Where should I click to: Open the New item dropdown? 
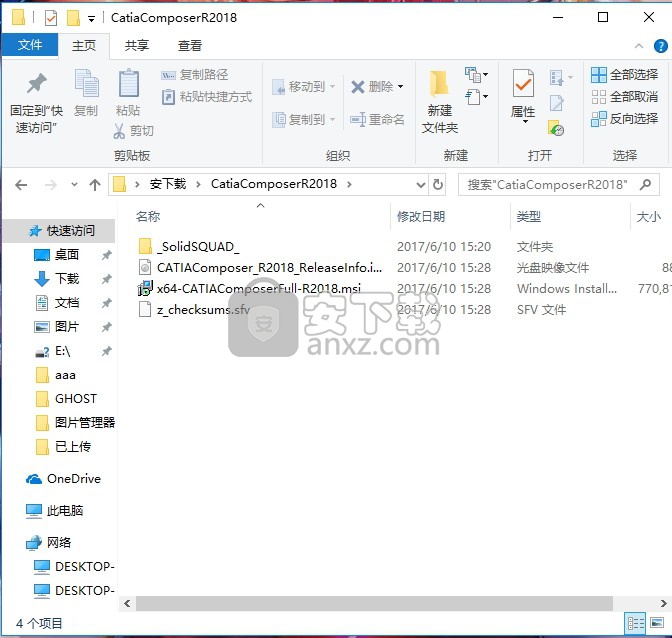pyautogui.click(x=477, y=75)
